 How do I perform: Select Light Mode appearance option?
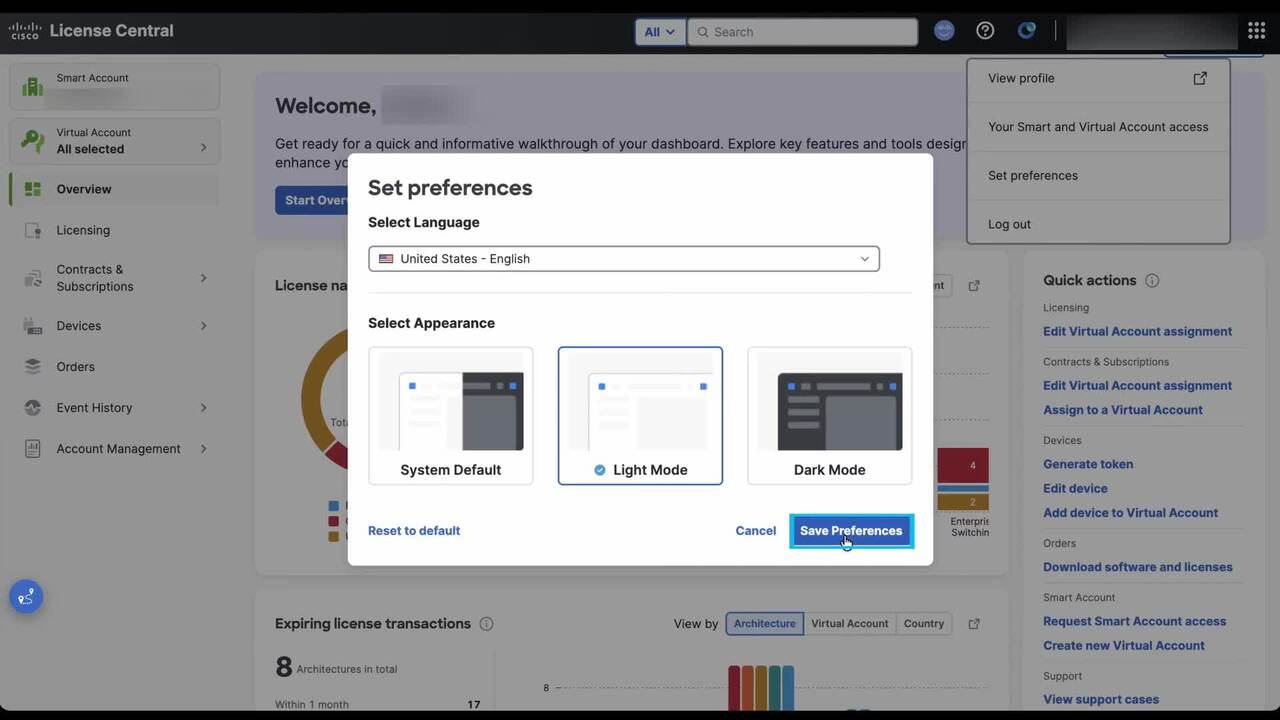coord(640,416)
